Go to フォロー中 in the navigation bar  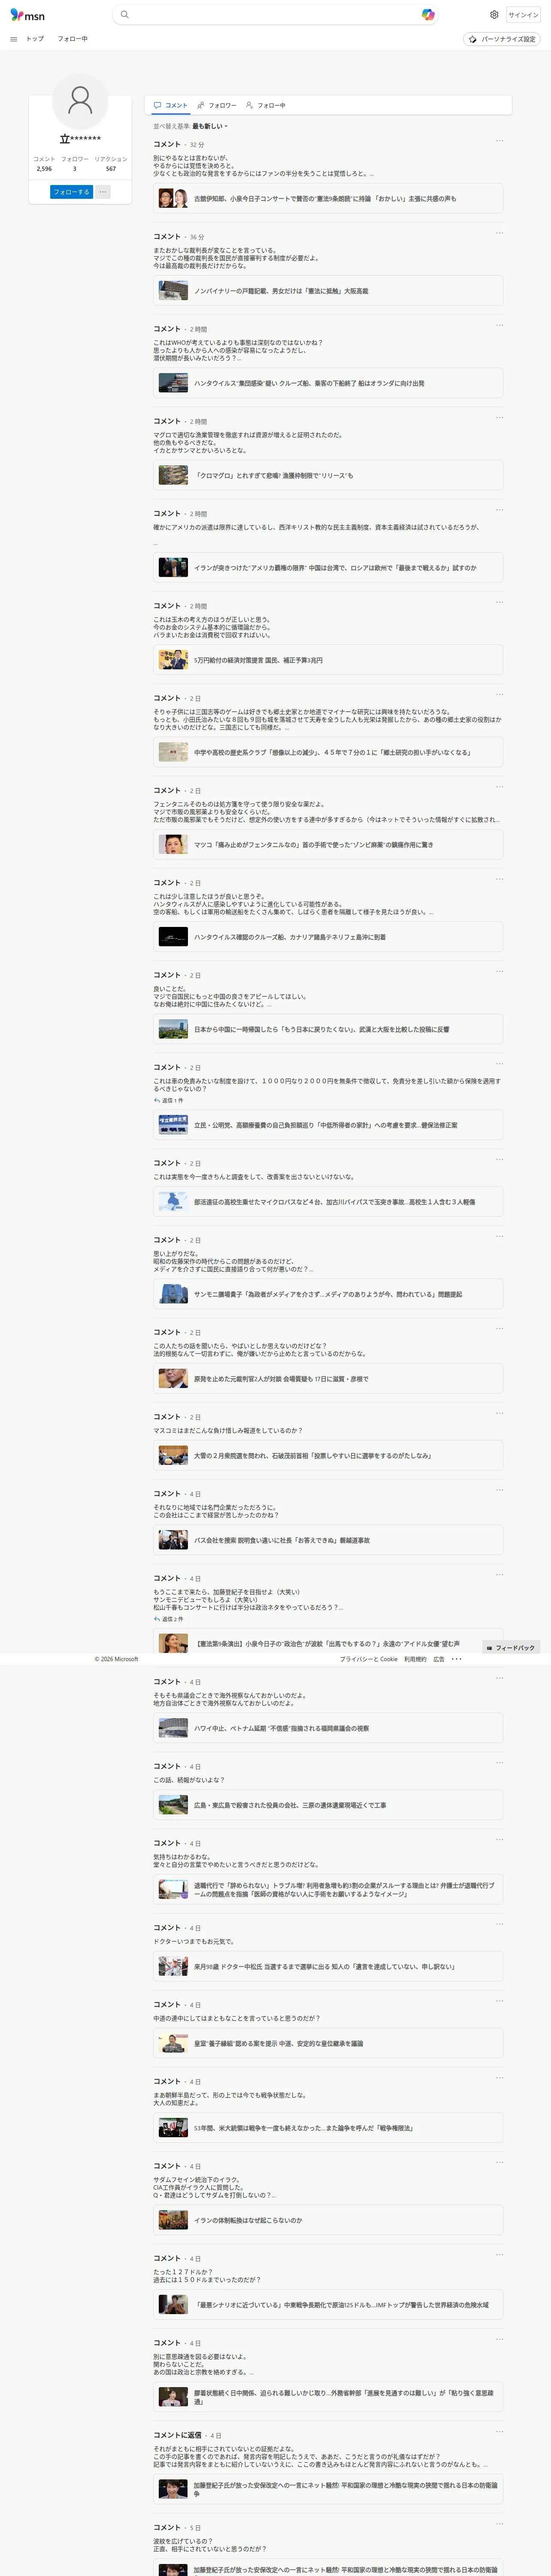click(x=72, y=39)
